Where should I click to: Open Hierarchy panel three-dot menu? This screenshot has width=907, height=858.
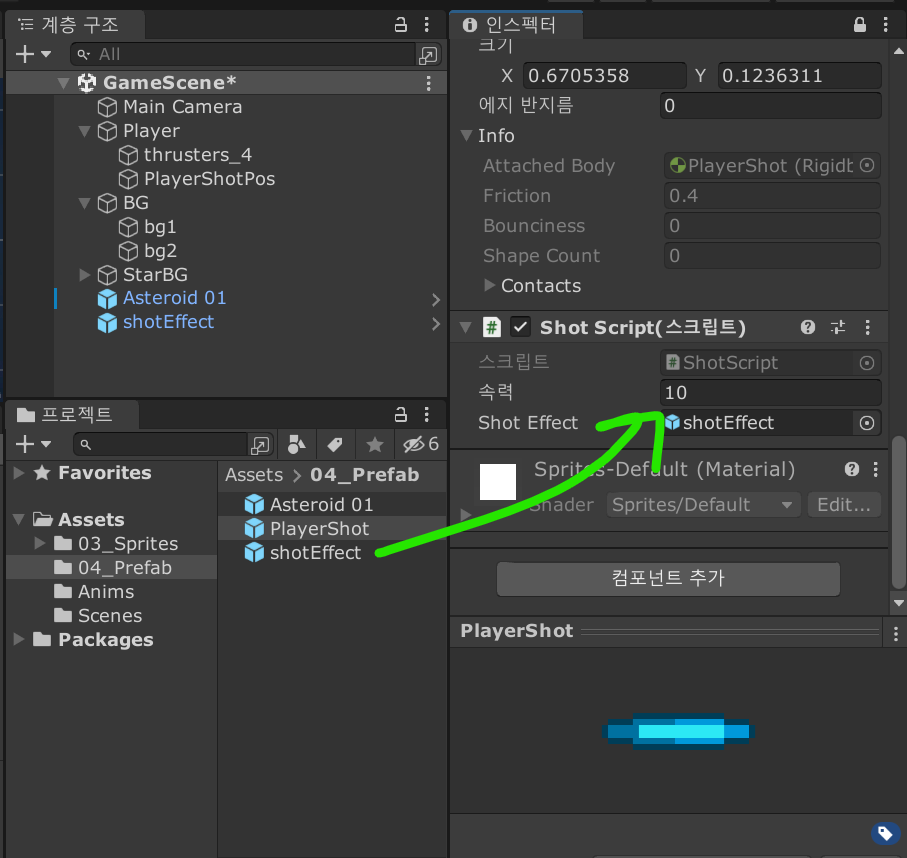pyautogui.click(x=427, y=24)
